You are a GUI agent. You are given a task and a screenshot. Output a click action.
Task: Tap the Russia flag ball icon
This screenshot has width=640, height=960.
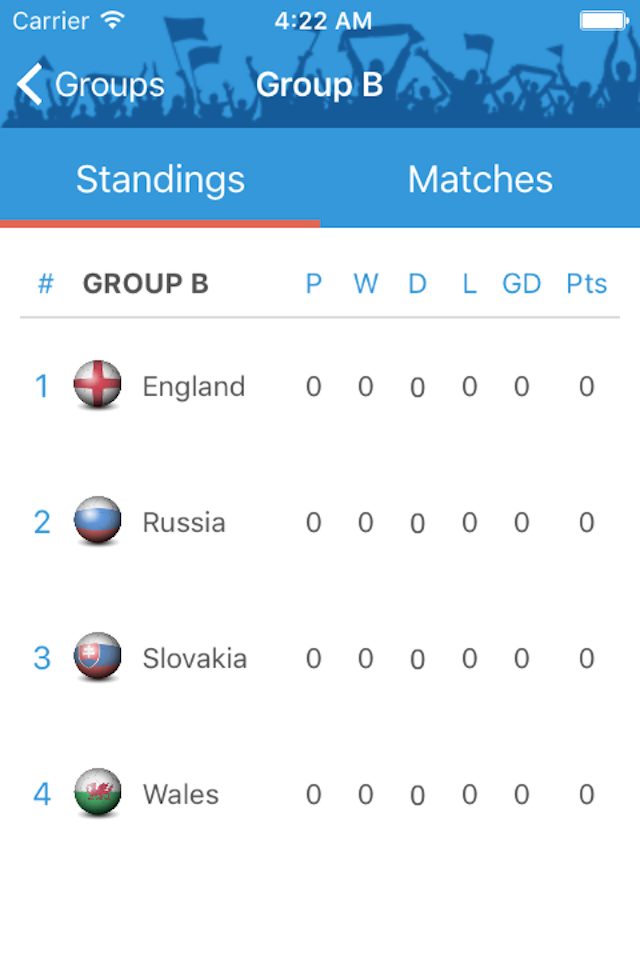pos(97,520)
